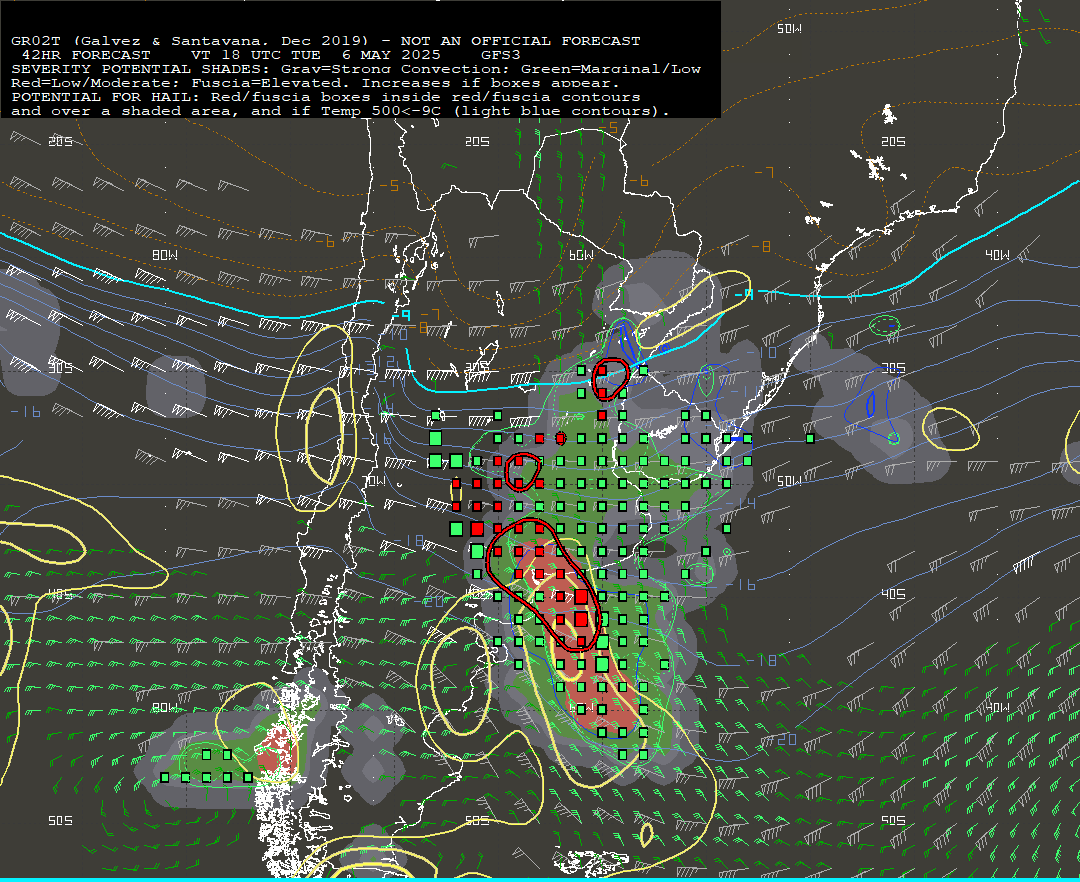1080x882 pixels.
Task: Select the 'POTENTIAL FOR HAIL:' legend text
Action: point(107,97)
